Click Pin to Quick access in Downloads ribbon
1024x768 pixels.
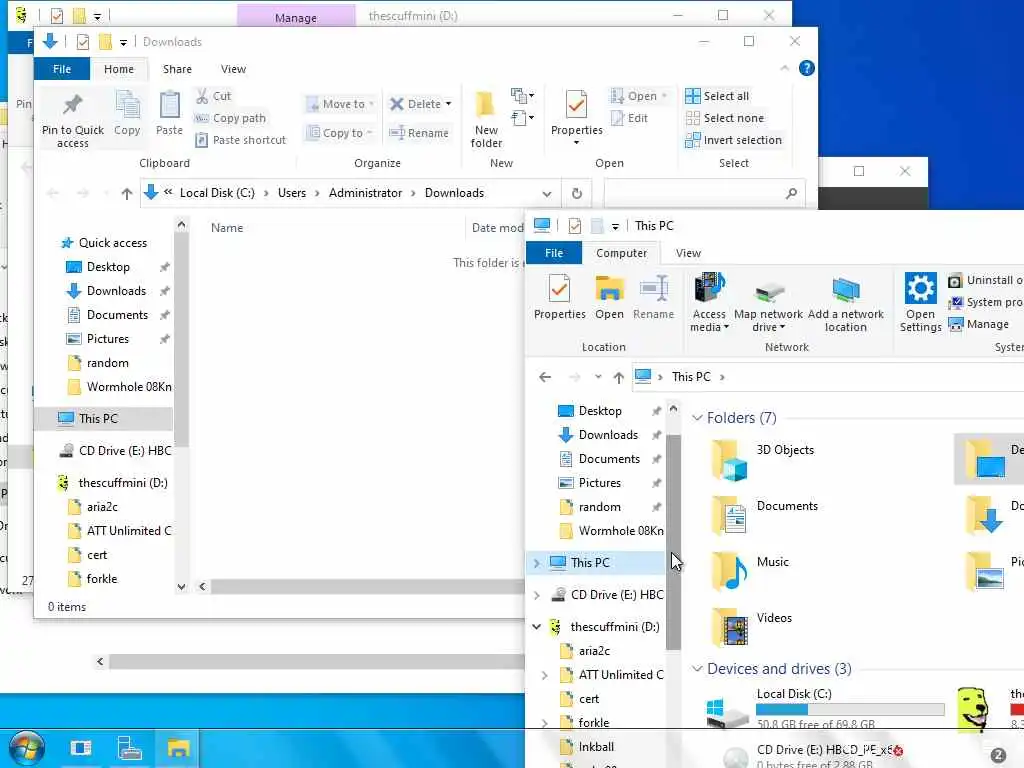(x=72, y=120)
